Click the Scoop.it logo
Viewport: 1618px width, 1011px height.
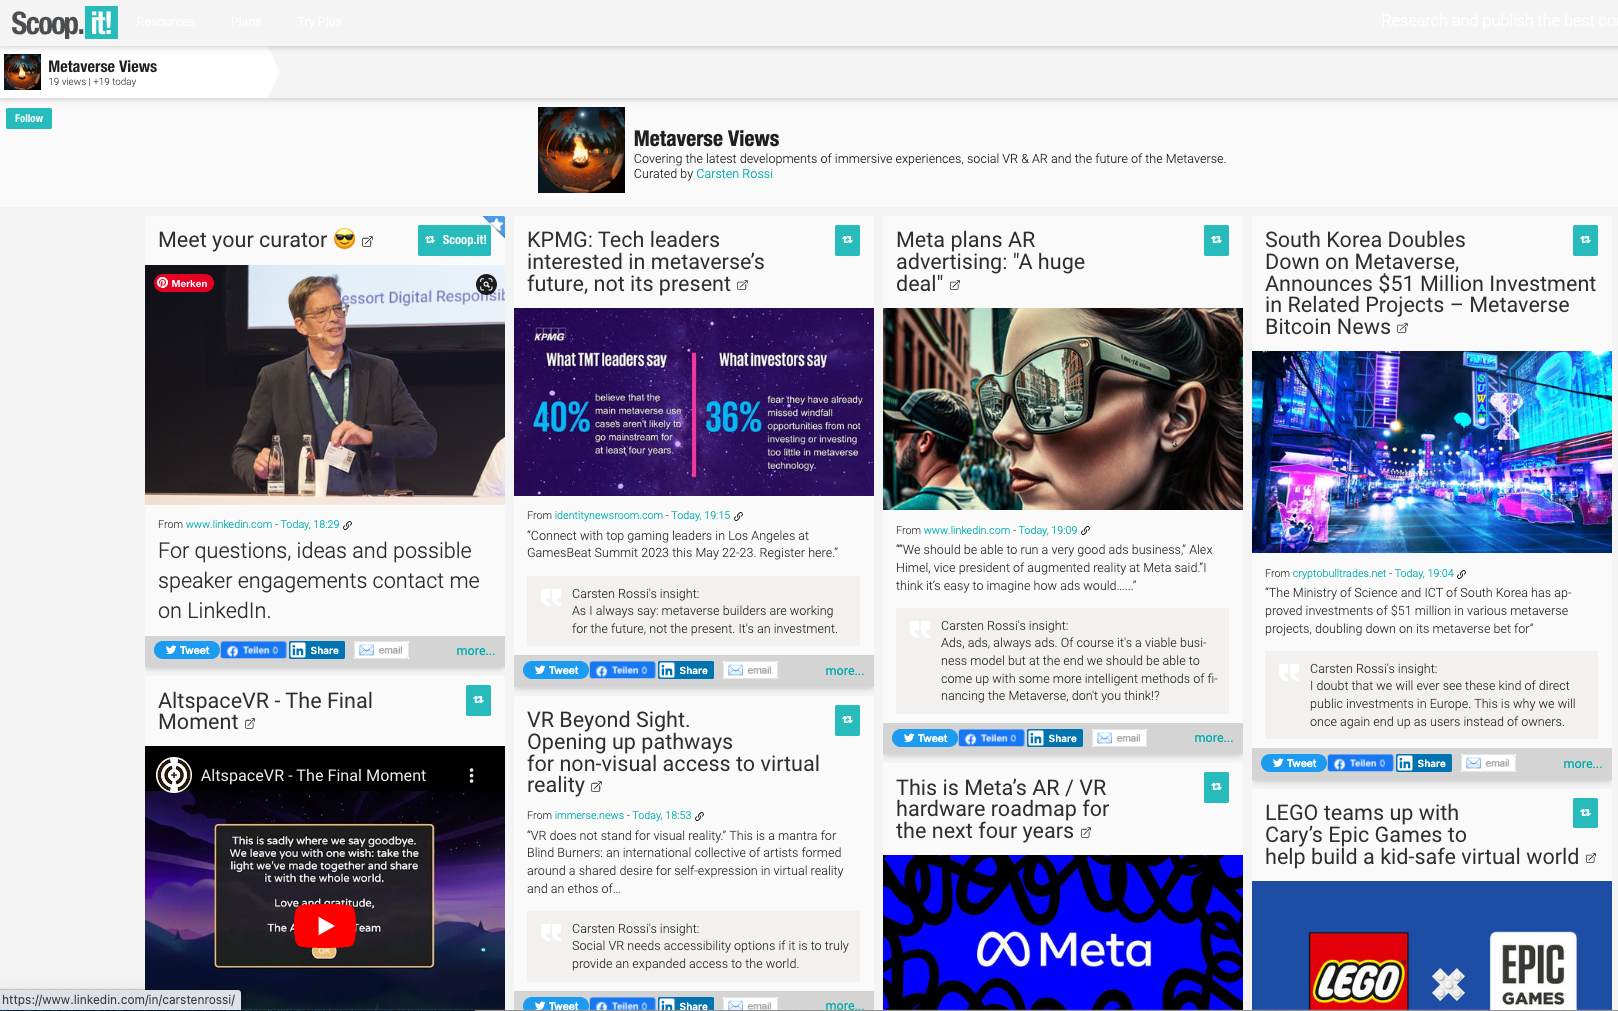click(64, 22)
